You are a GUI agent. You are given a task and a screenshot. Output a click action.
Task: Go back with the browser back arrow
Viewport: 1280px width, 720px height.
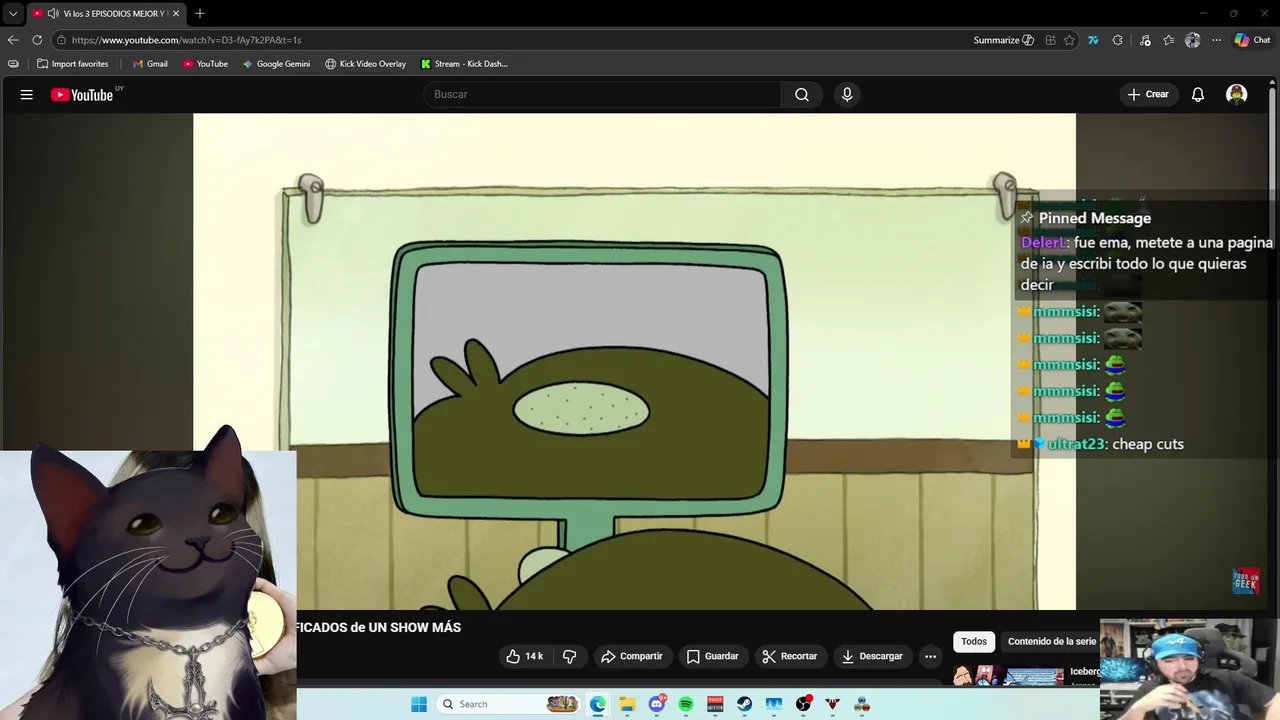(x=13, y=40)
